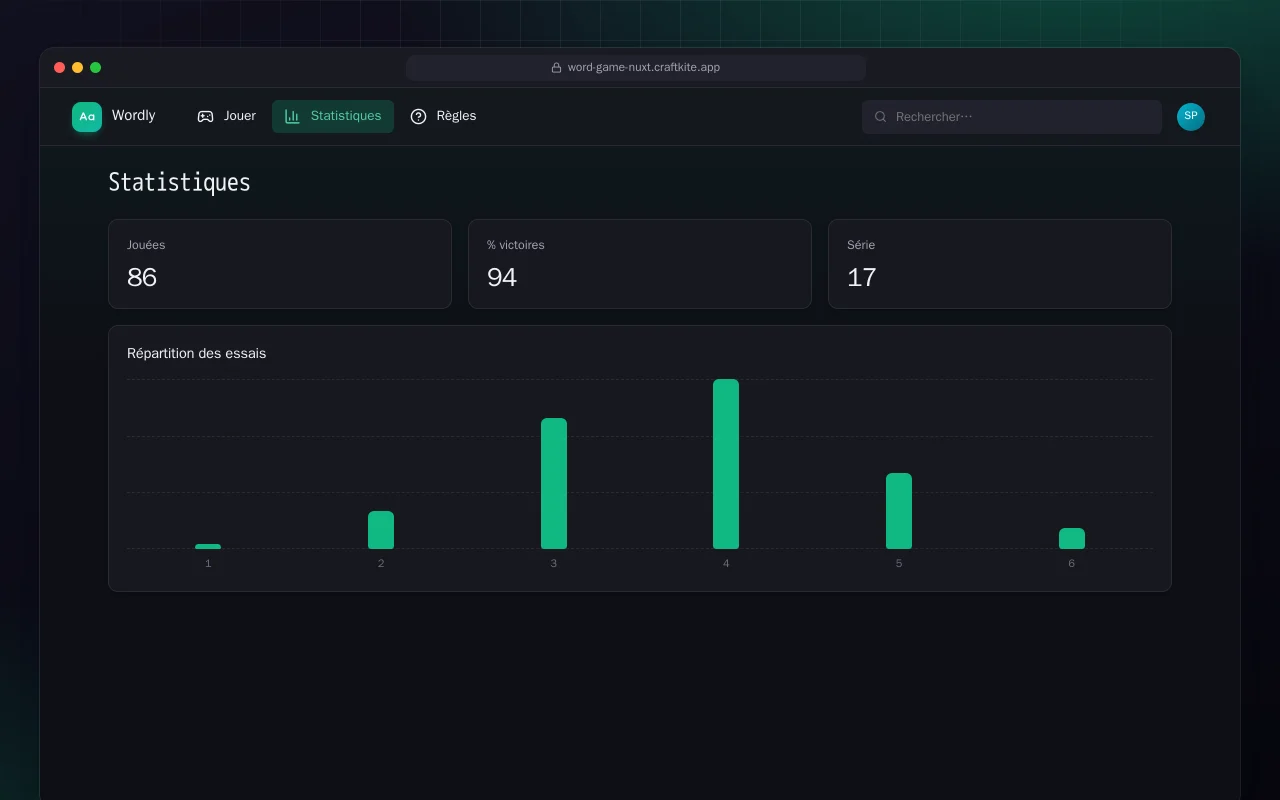Click the yellow minimize window button
The image size is (1280, 800).
pos(77,68)
